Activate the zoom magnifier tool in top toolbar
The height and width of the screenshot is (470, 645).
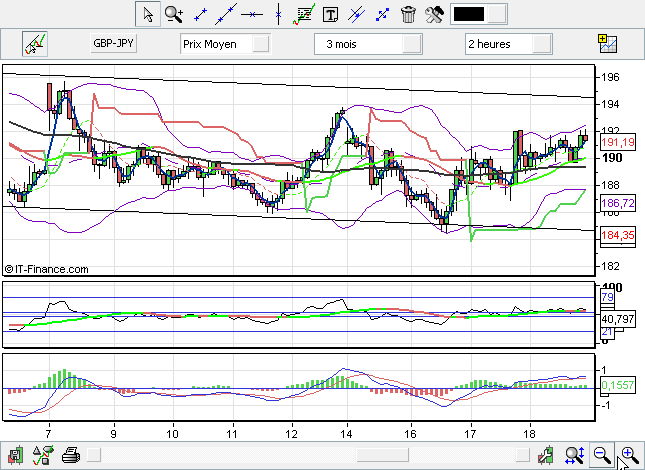click(174, 14)
